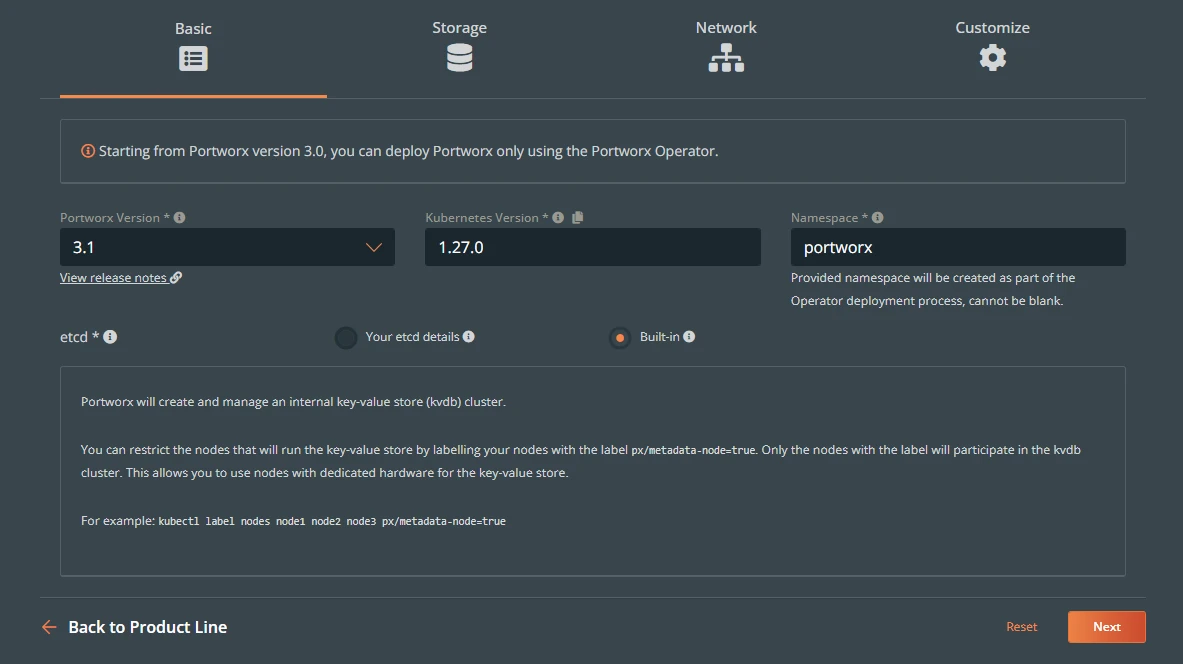Image resolution: width=1183 pixels, height=664 pixels.
Task: Click info icon beside Your etcd details
Action: click(469, 337)
